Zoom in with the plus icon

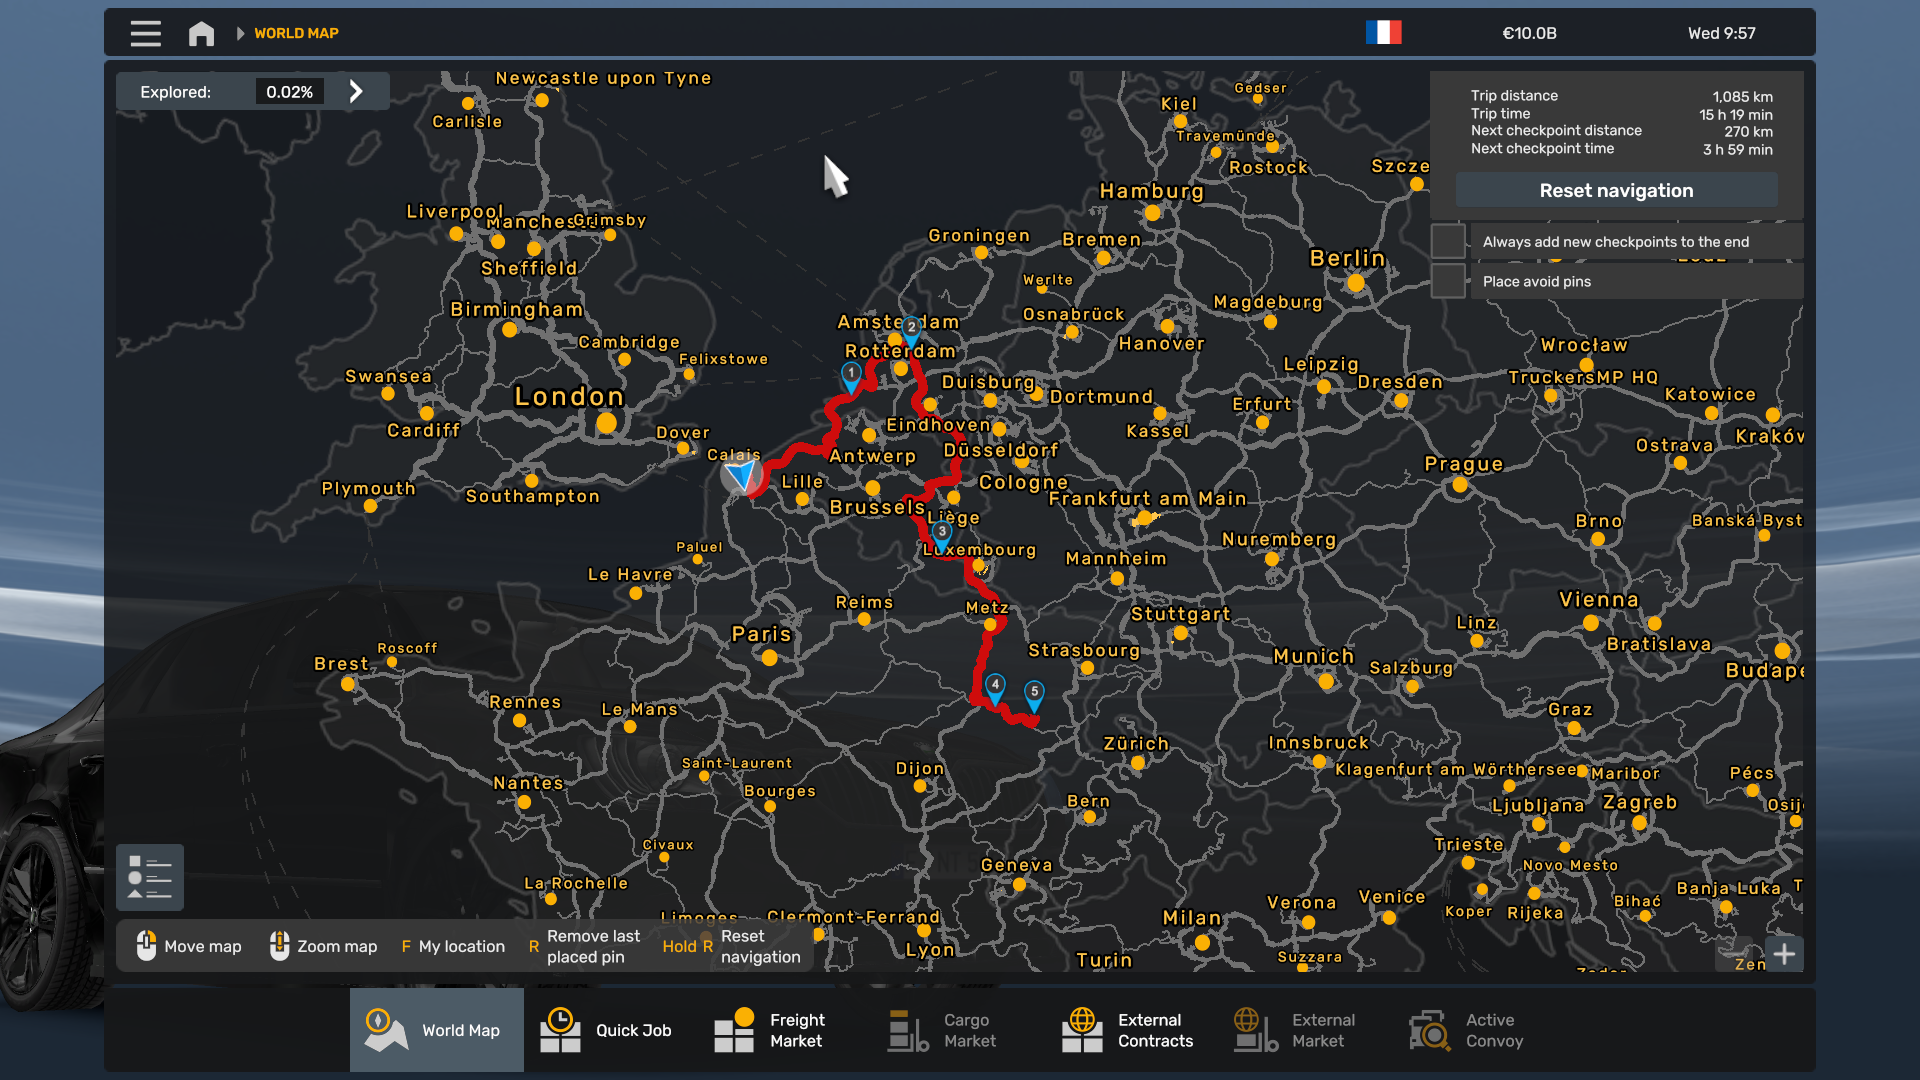point(1784,954)
